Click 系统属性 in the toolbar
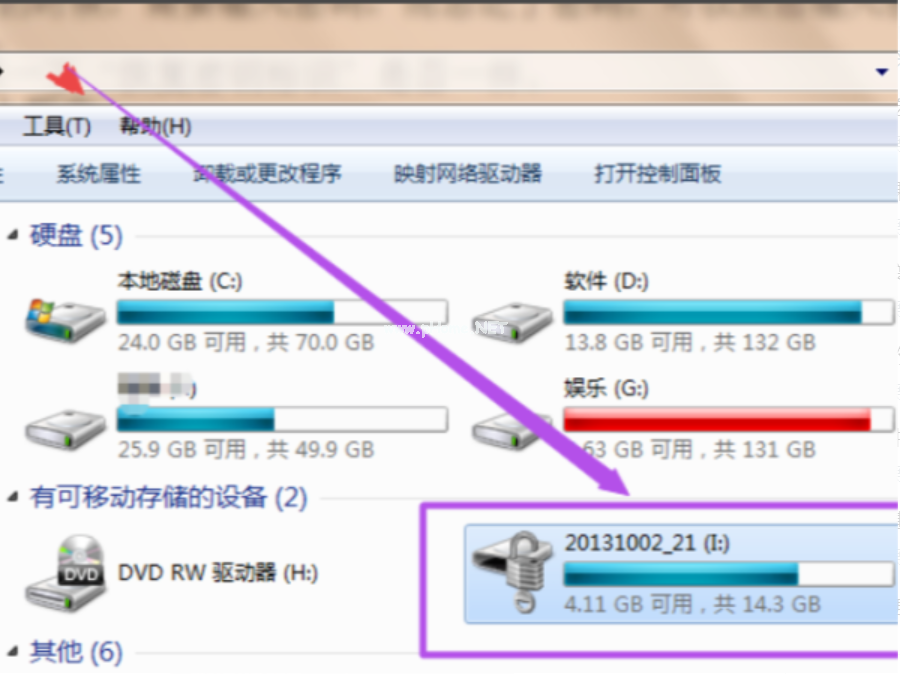Screen dimensions: 900x674 99,173
